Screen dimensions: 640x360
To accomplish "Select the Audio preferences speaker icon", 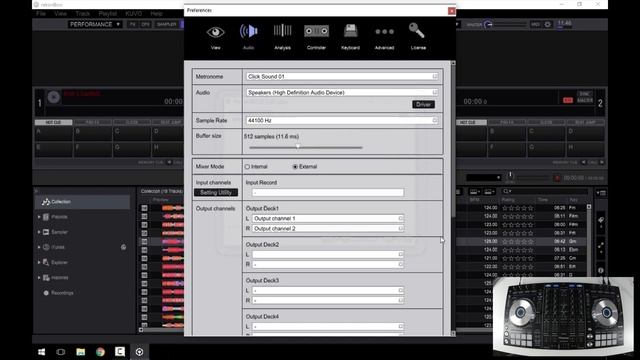I will pos(249,31).
